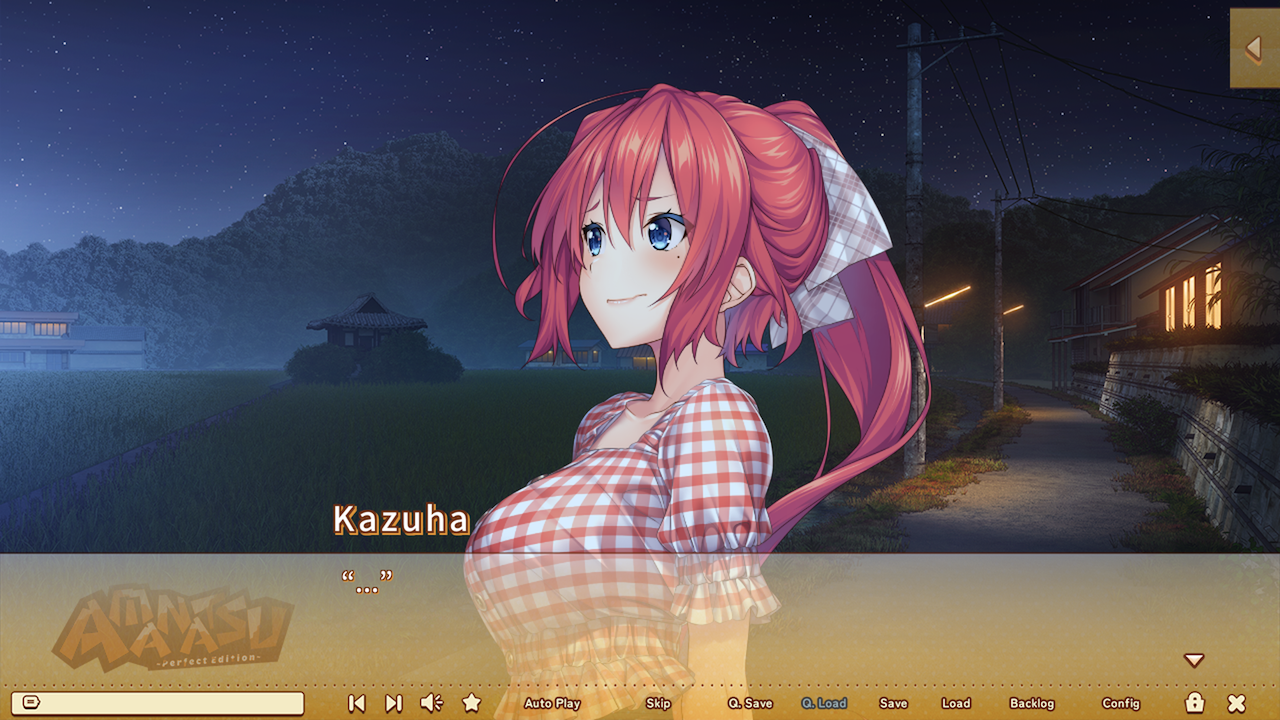
Task: Toggle the lock icon
Action: point(1194,702)
